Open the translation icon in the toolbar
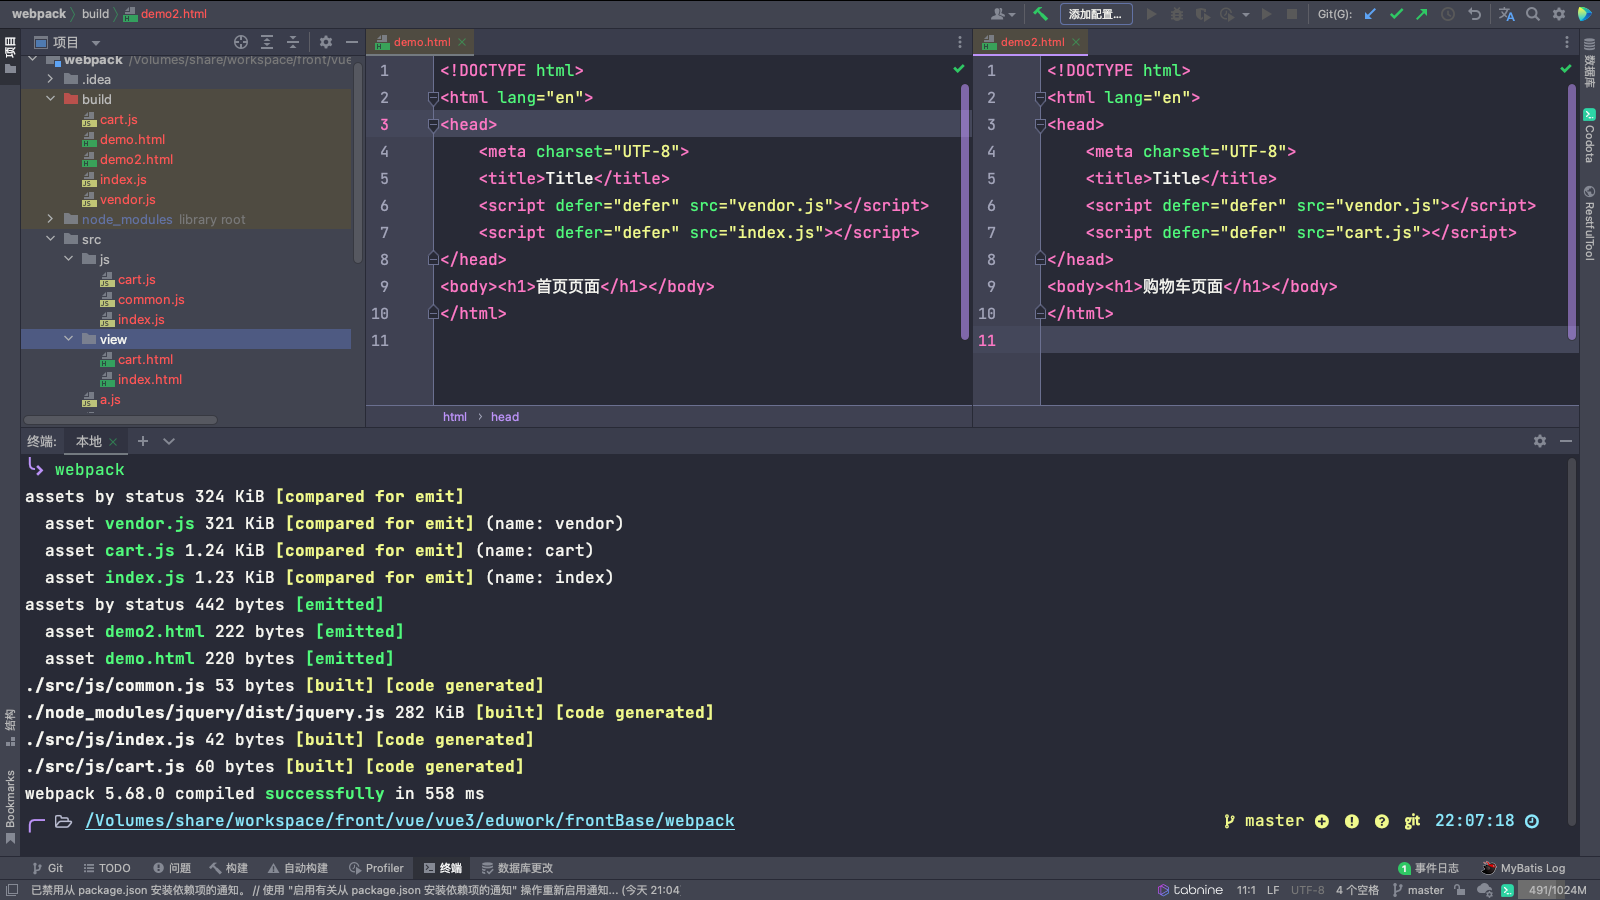 click(1506, 13)
